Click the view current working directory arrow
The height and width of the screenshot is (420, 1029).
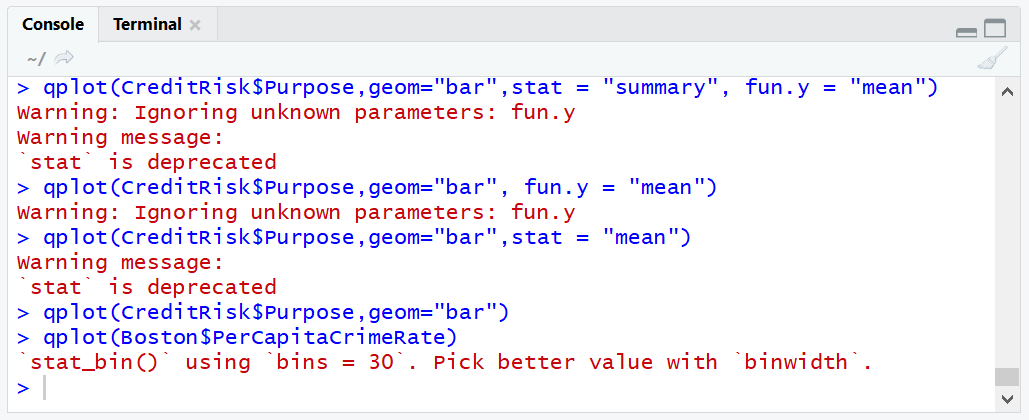point(65,58)
